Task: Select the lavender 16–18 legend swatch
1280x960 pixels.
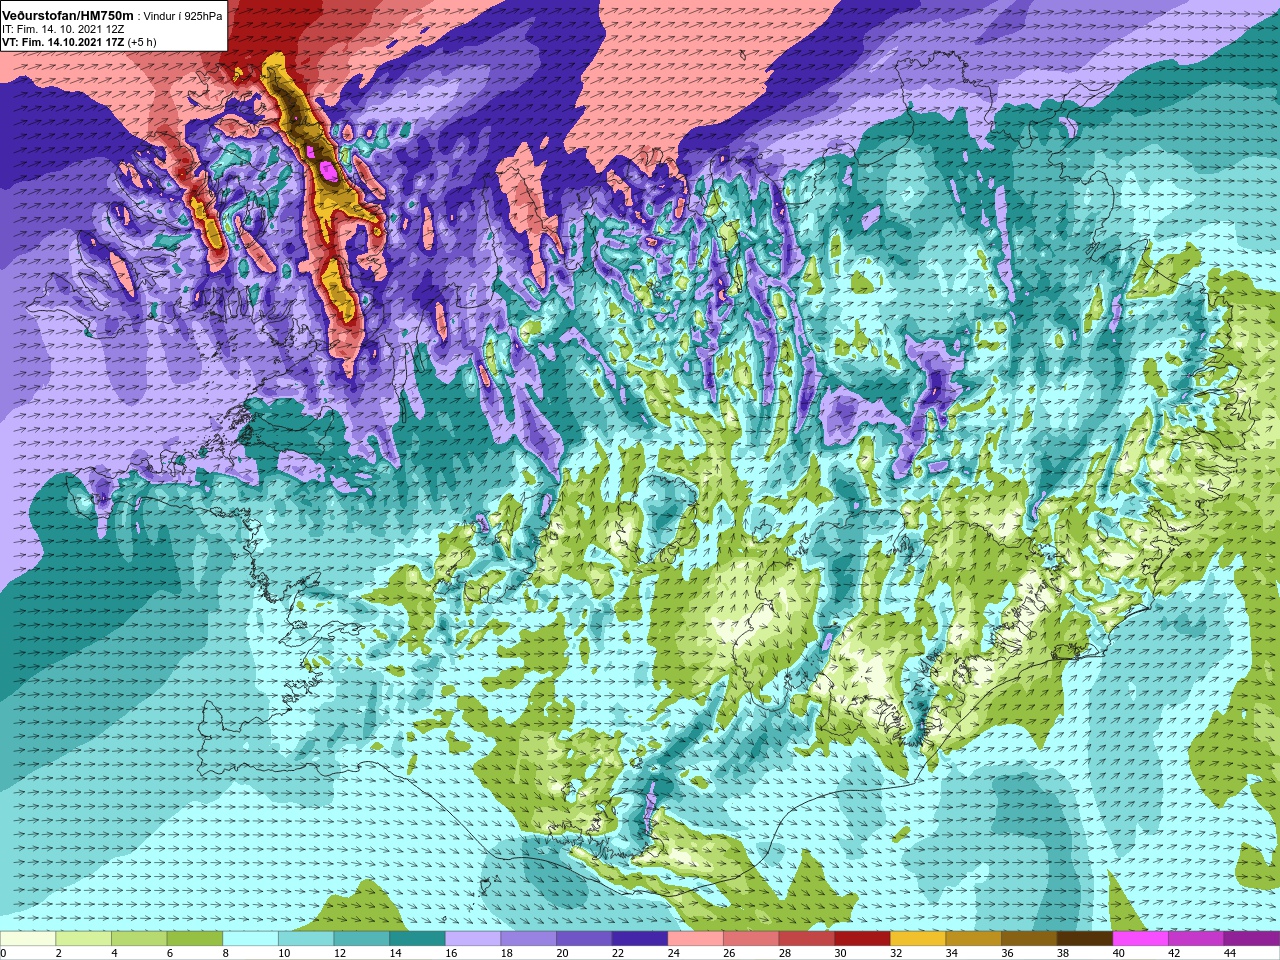Action: click(473, 939)
